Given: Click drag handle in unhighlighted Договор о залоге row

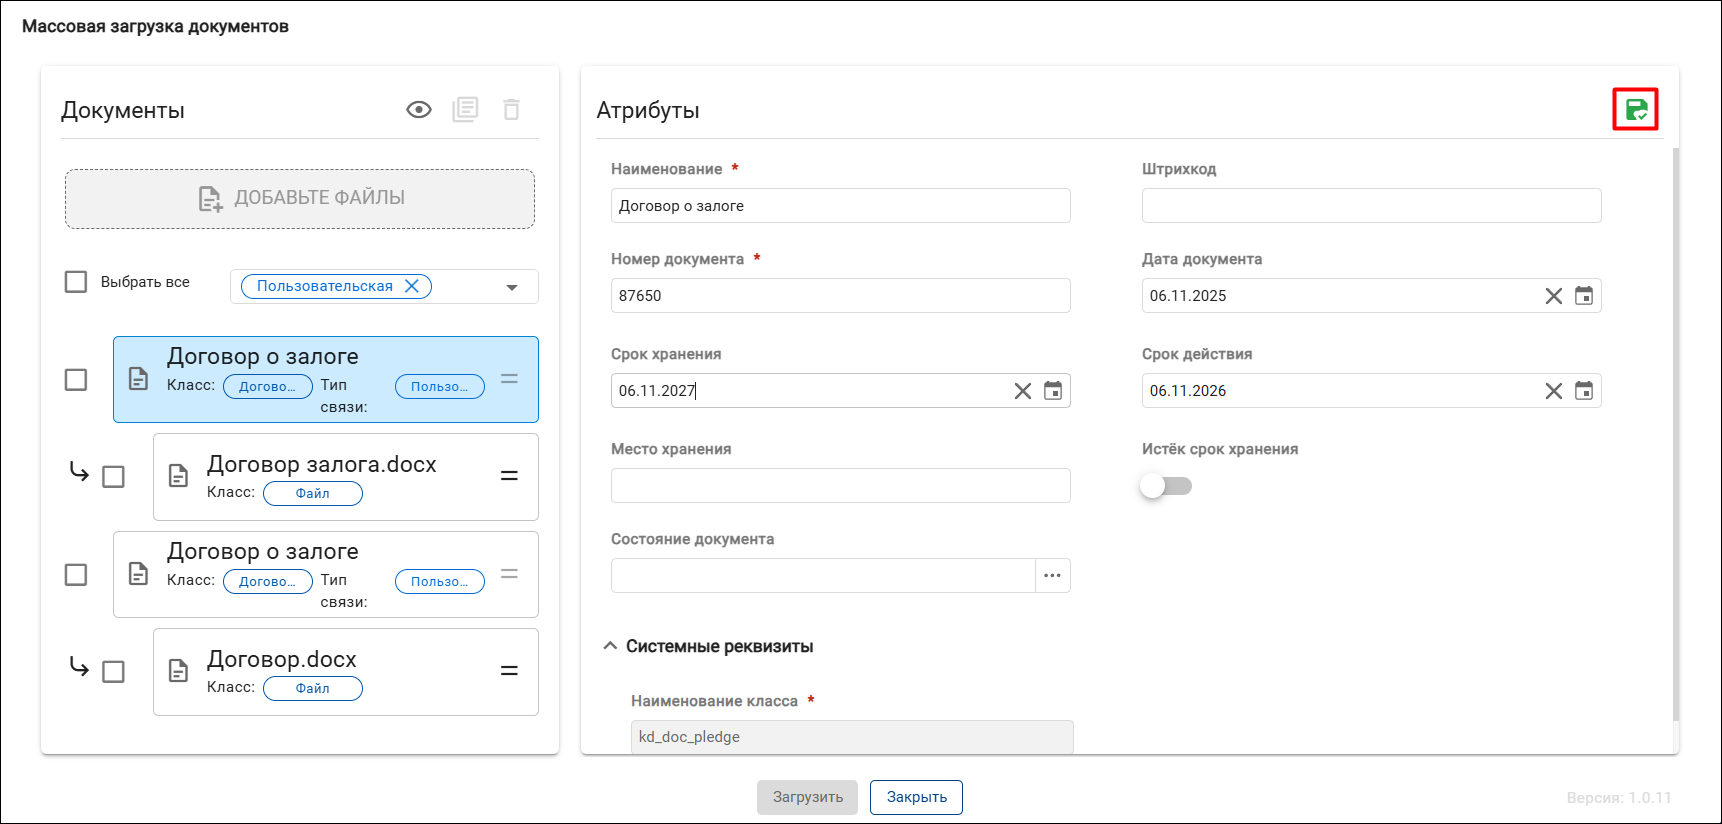Looking at the screenshot, I should click(509, 574).
